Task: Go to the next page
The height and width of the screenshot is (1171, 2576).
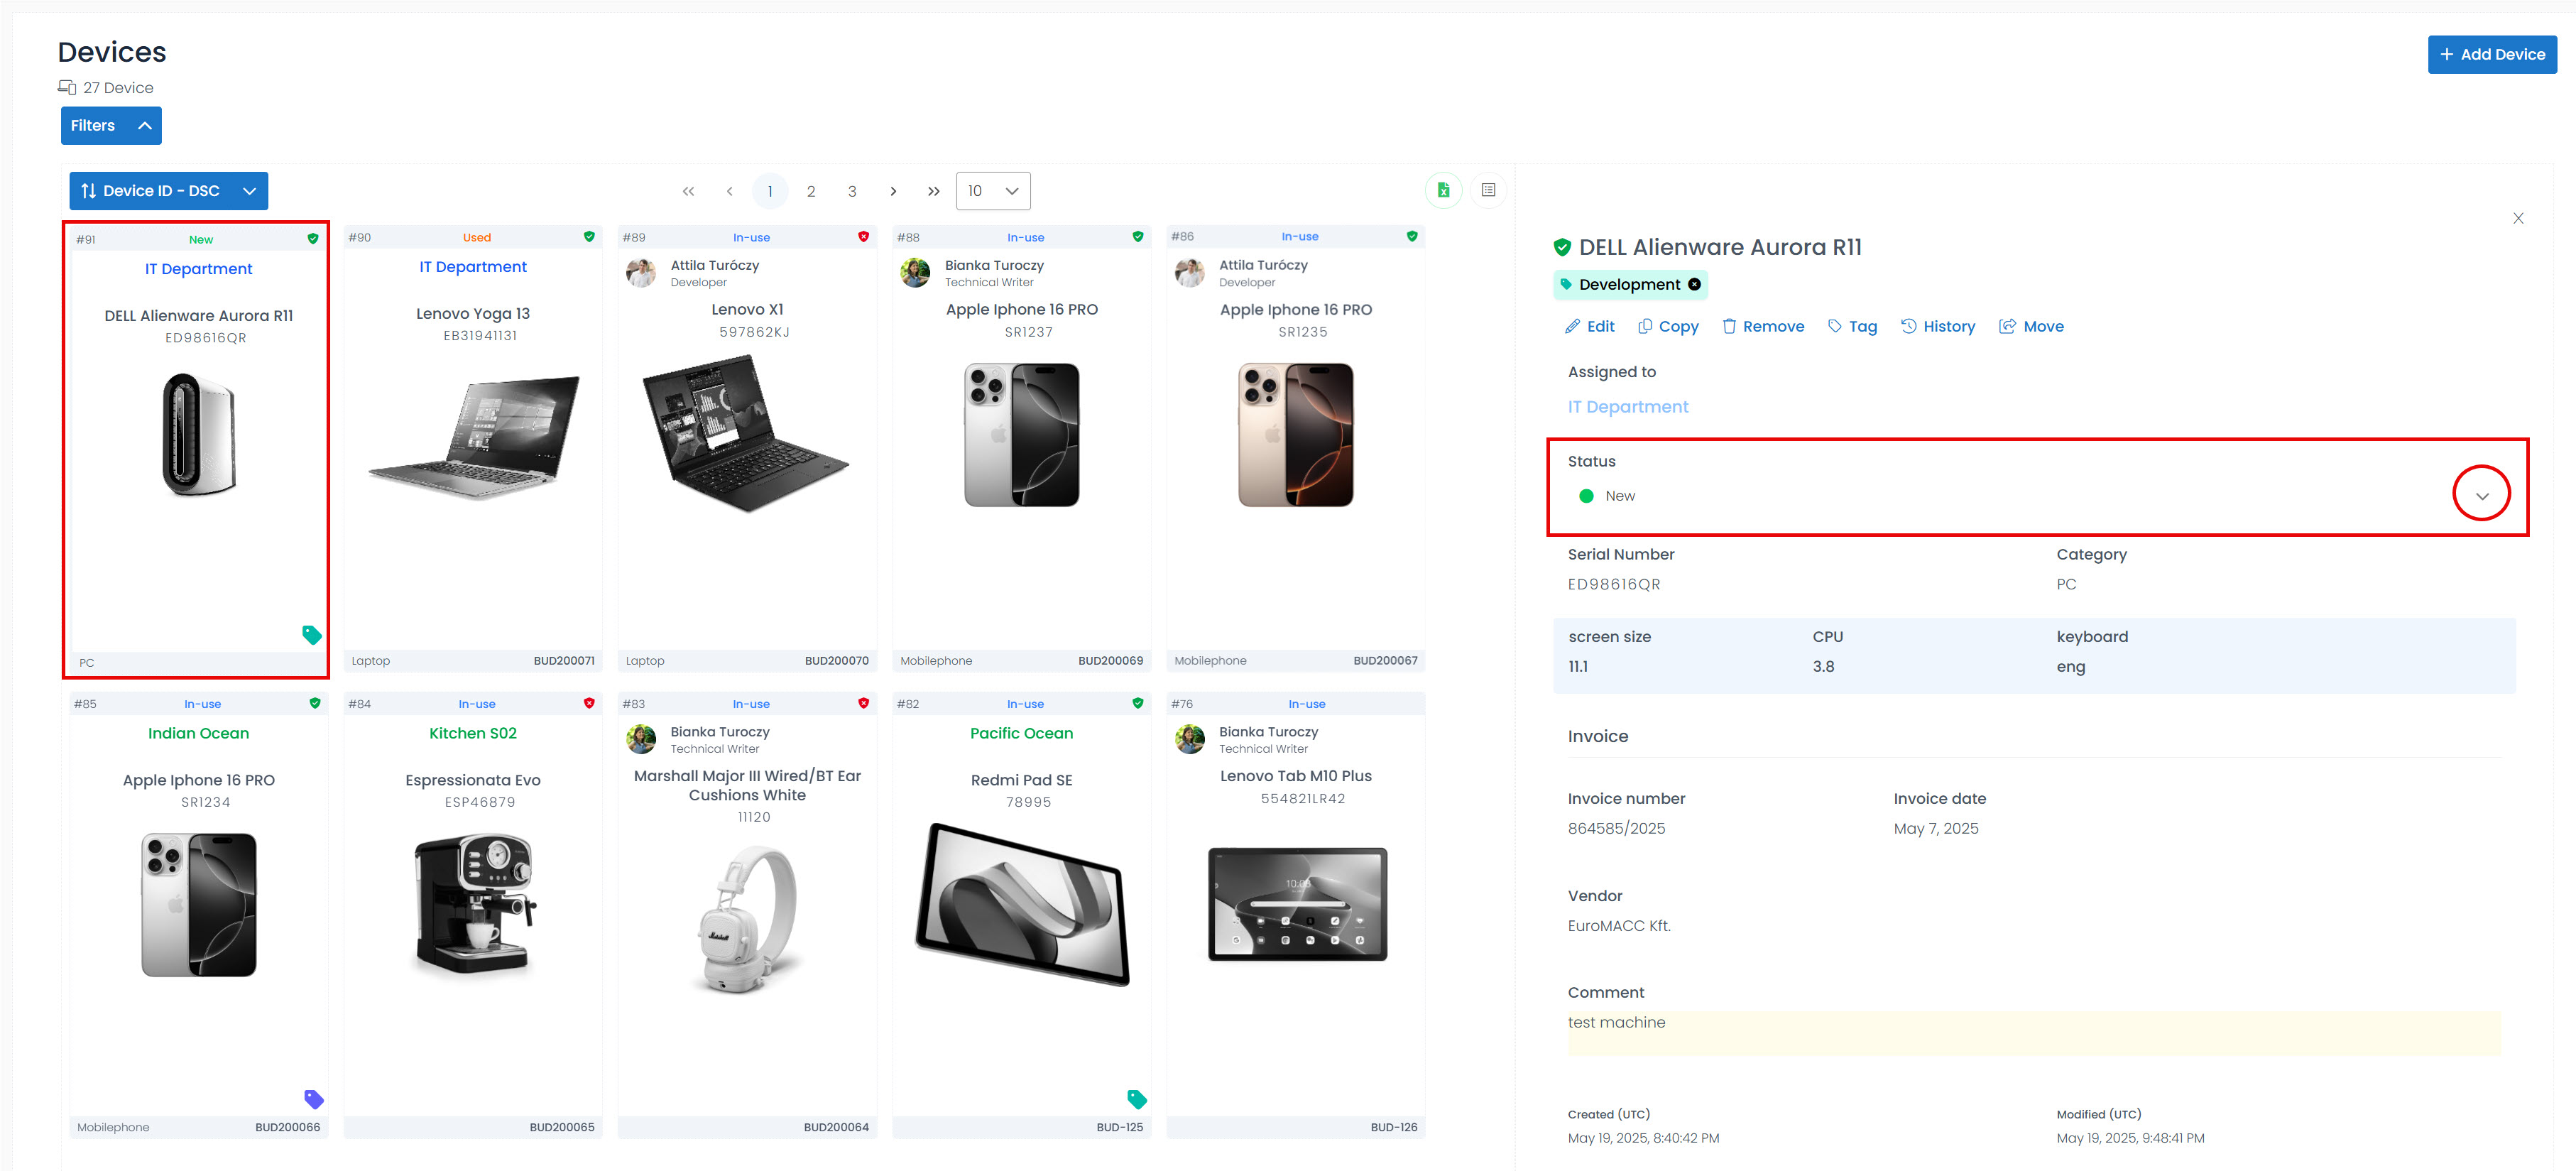Action: coord(893,191)
